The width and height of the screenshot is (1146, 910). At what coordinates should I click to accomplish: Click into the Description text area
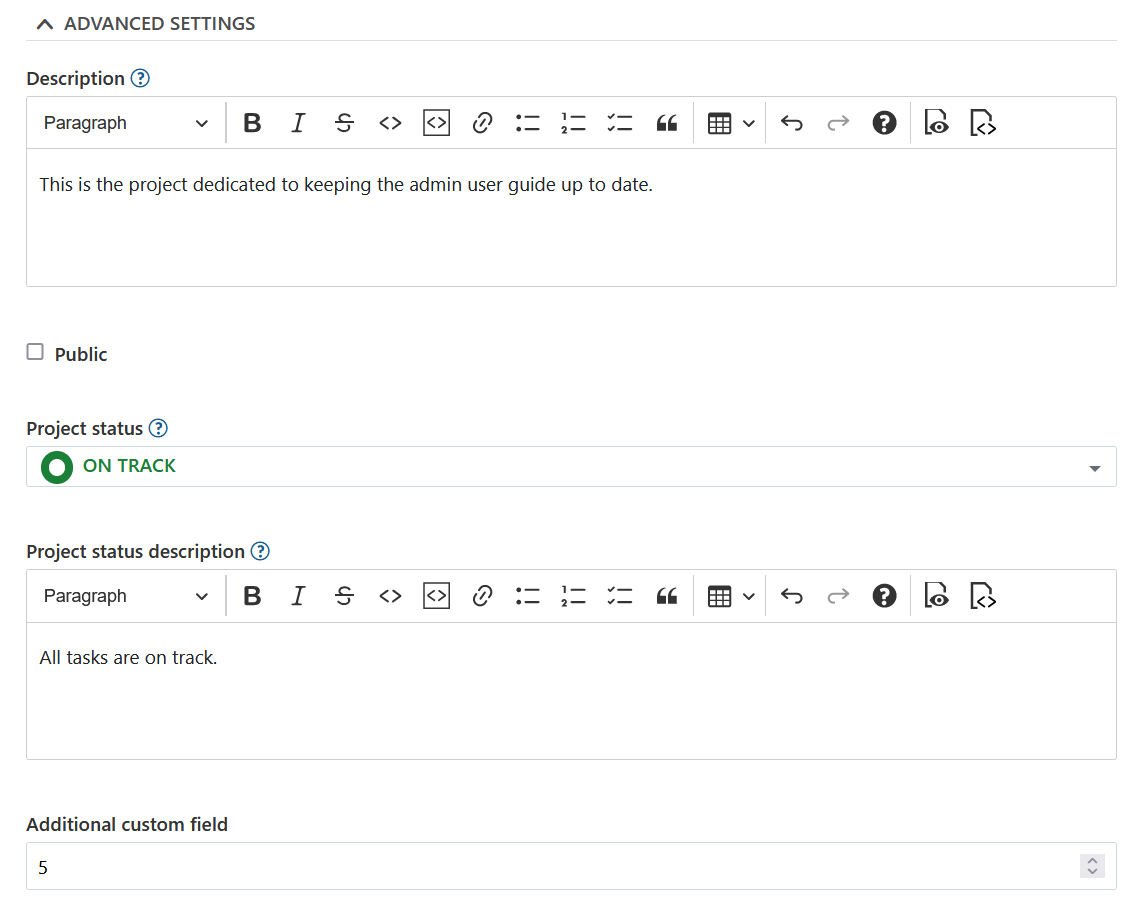570,230
